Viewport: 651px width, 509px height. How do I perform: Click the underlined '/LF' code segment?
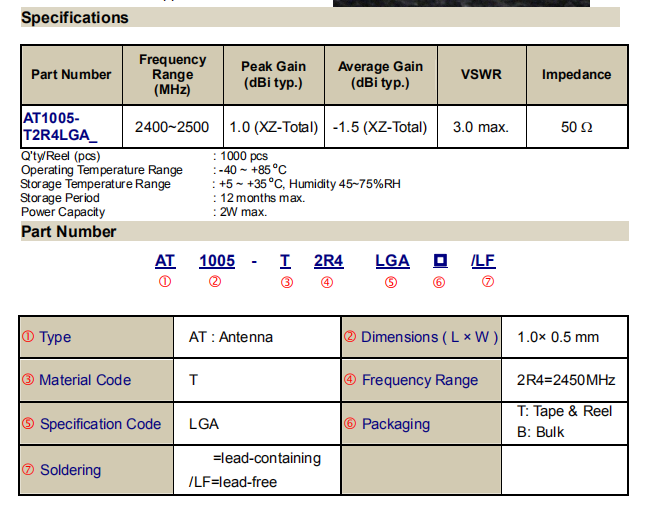point(483,261)
